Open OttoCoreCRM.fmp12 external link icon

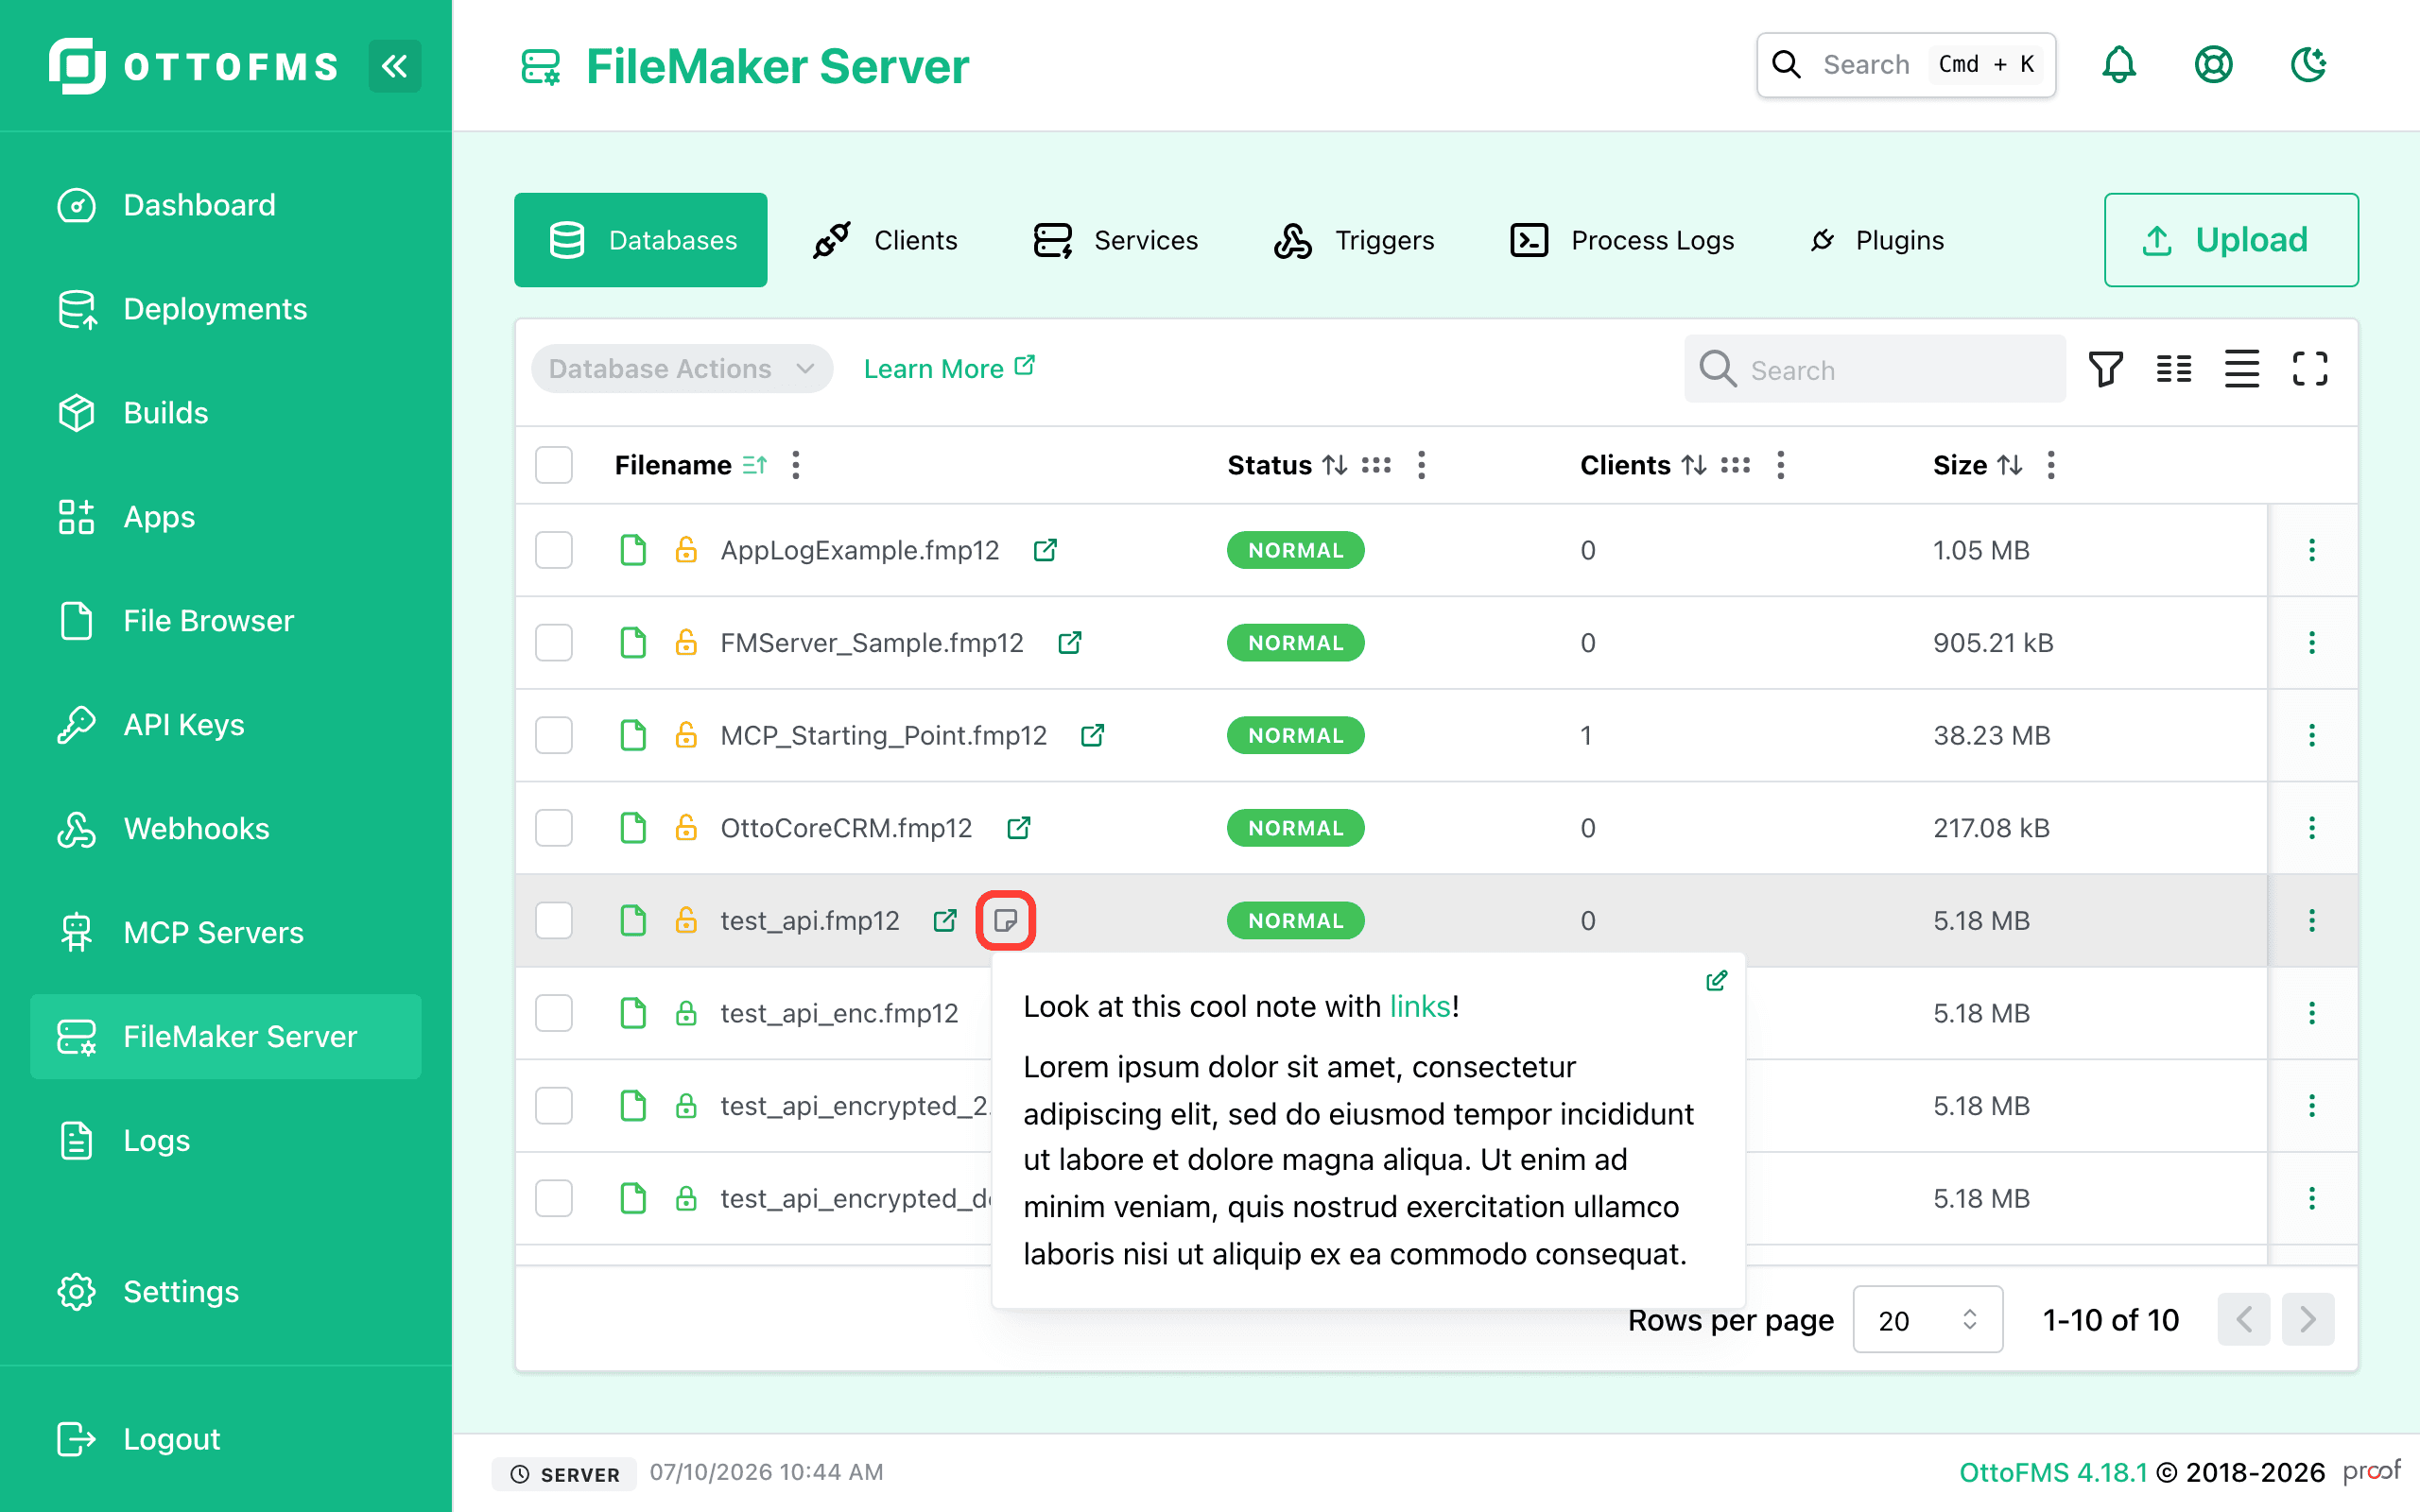1018,828
